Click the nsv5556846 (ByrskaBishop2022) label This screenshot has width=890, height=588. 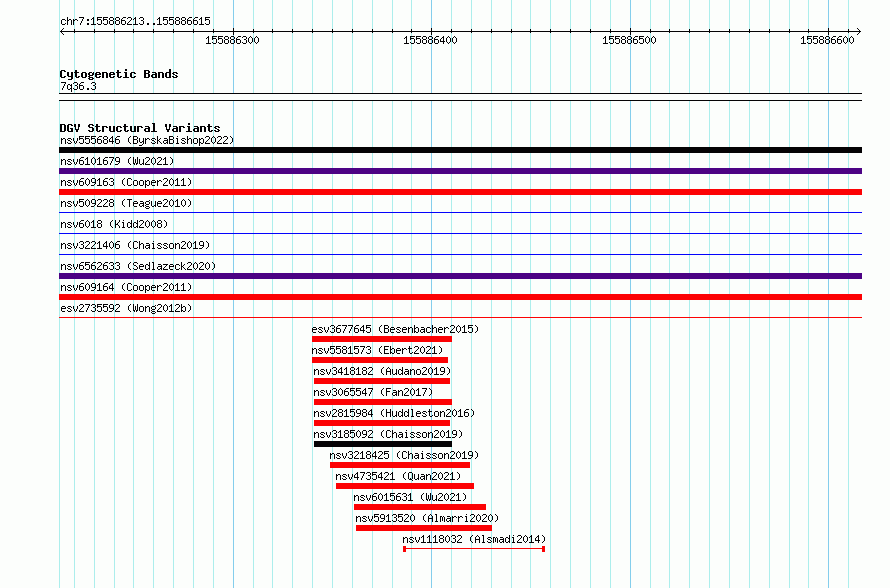(x=147, y=140)
